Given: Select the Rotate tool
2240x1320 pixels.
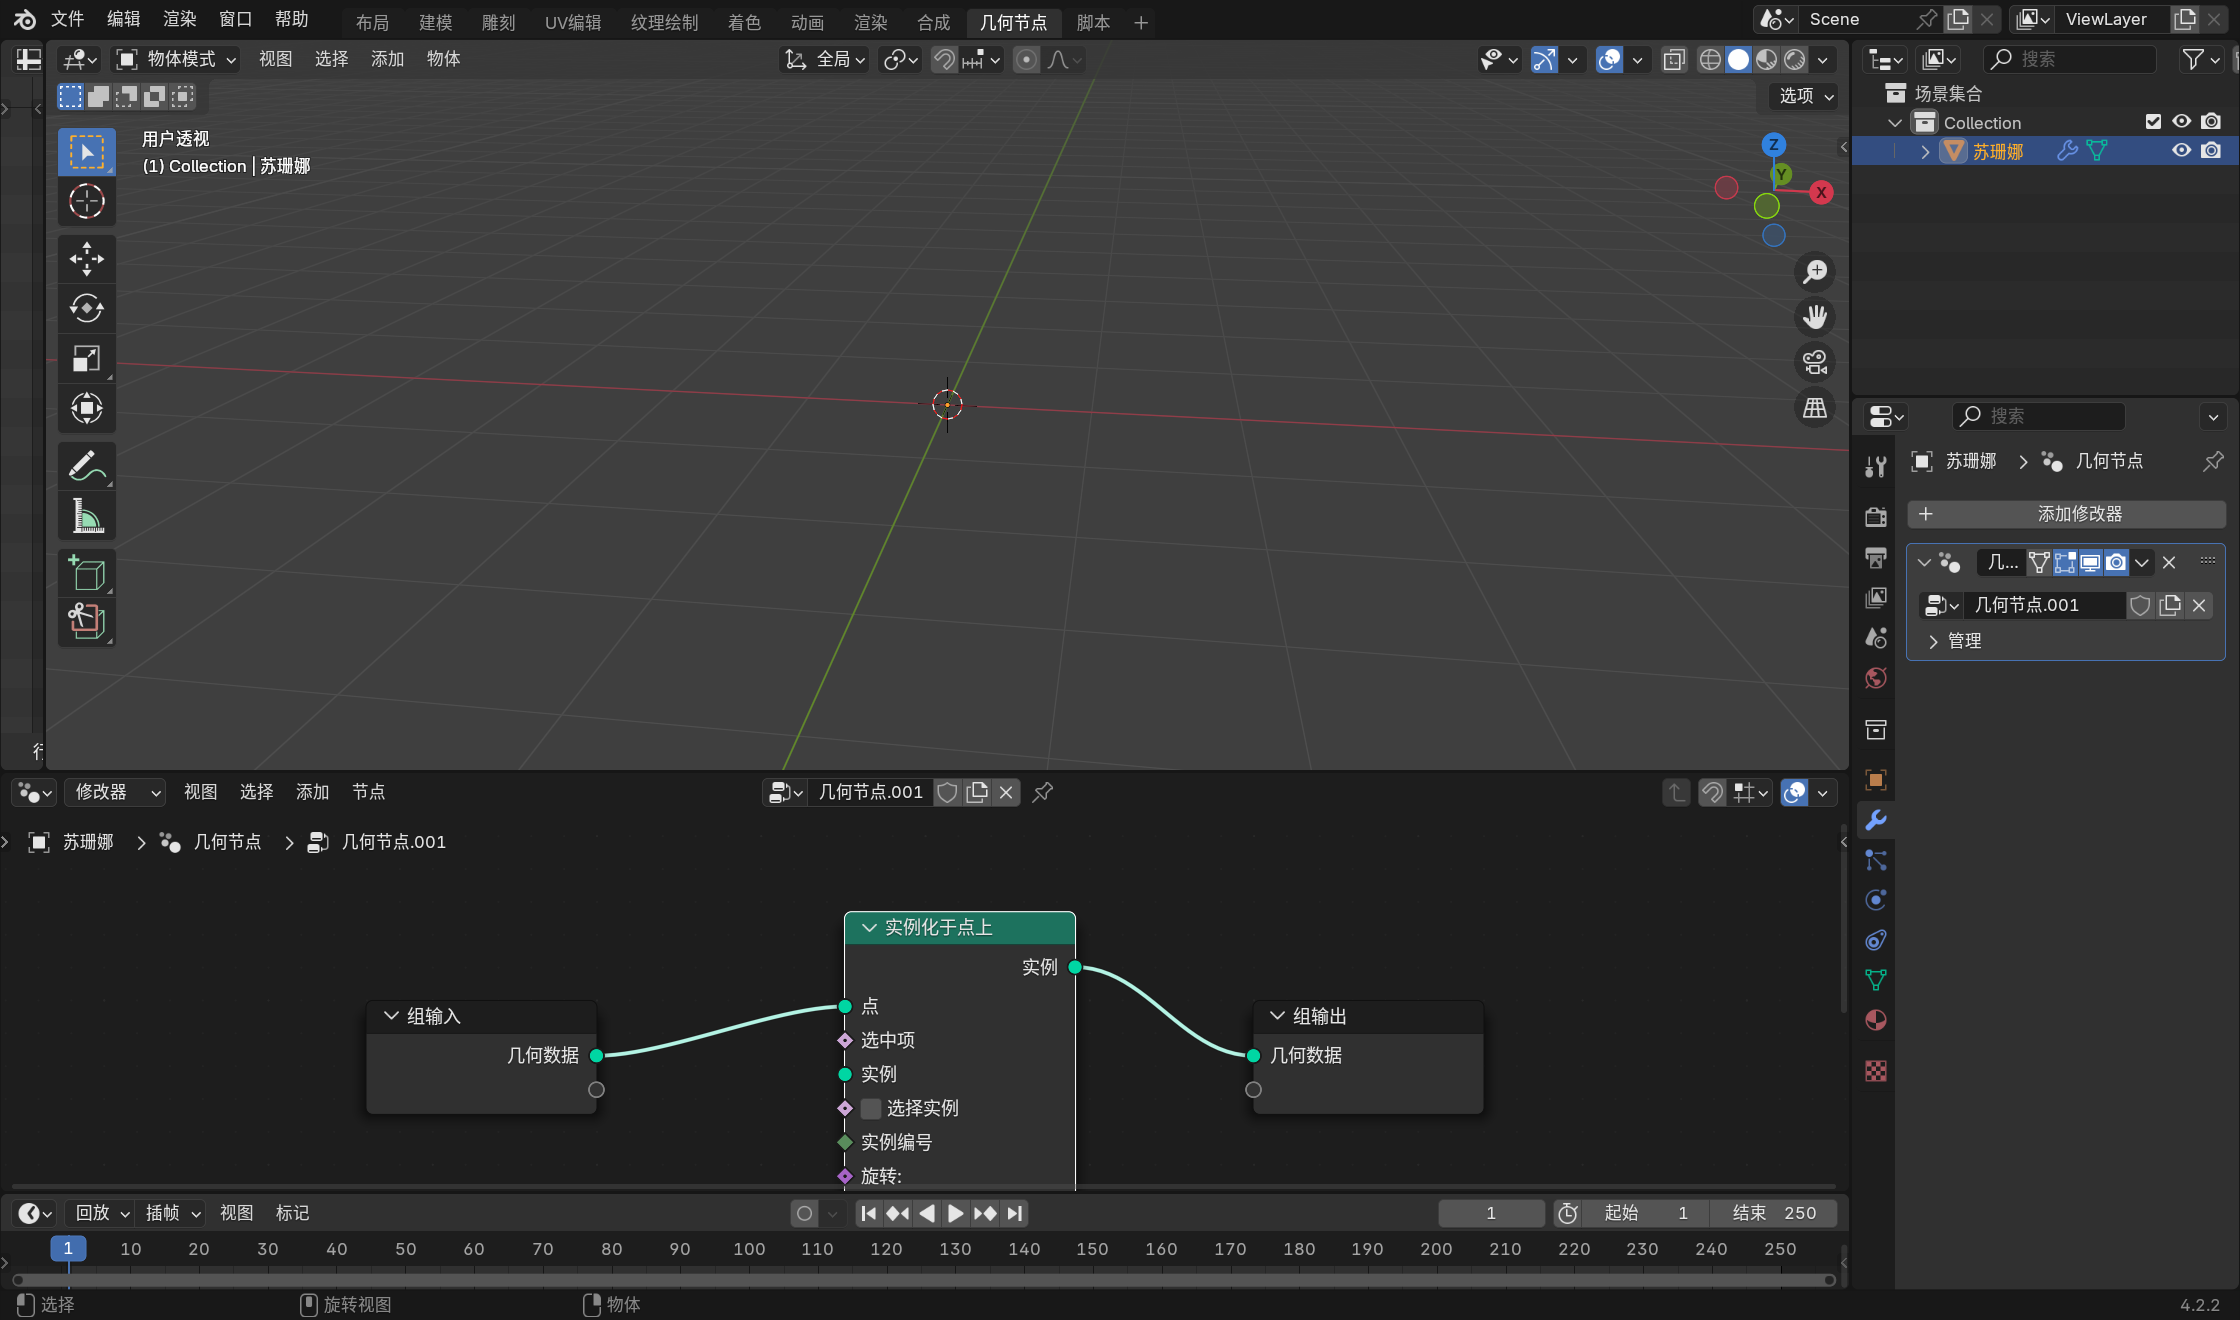Looking at the screenshot, I should (x=87, y=308).
